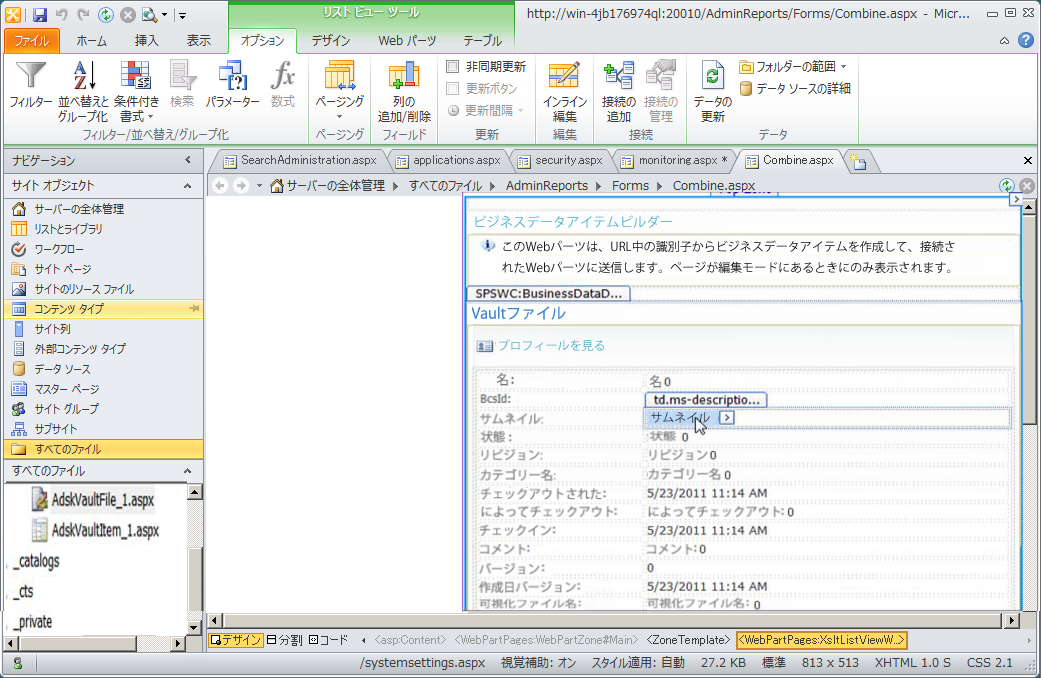
Task: Select すべてのファイル in site objects
Action: [104, 449]
